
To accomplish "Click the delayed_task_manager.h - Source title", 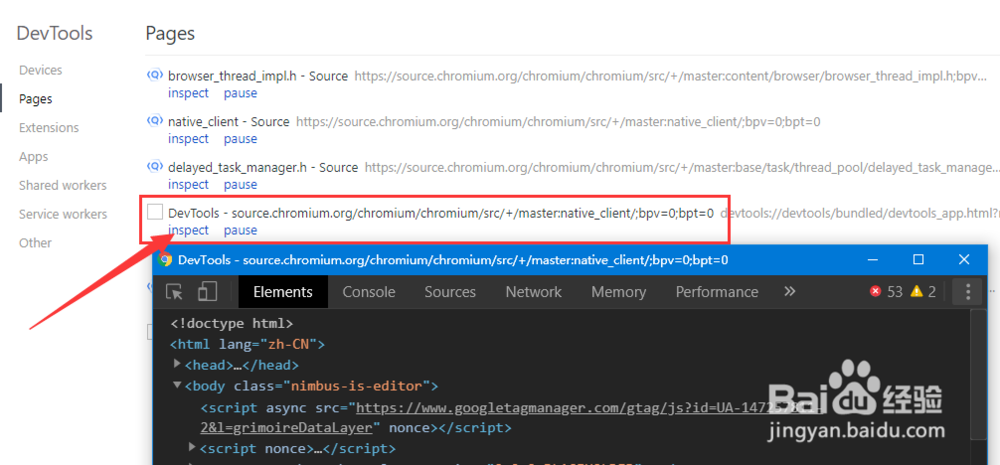I will coord(263,168).
